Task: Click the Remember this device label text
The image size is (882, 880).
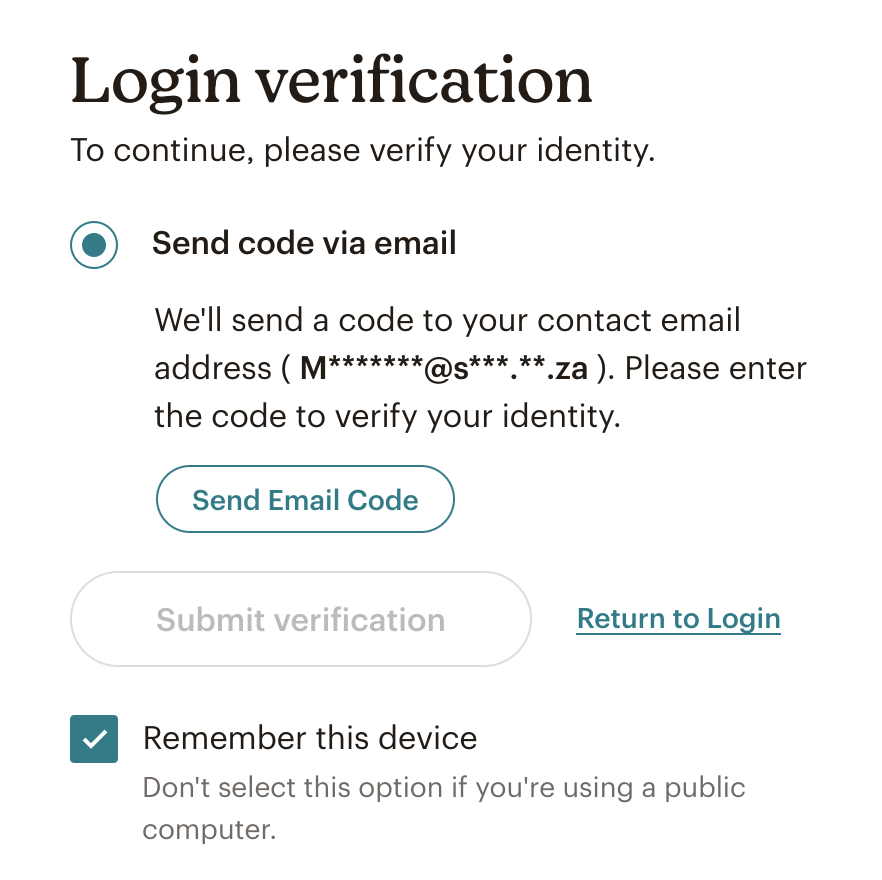Action: tap(310, 739)
